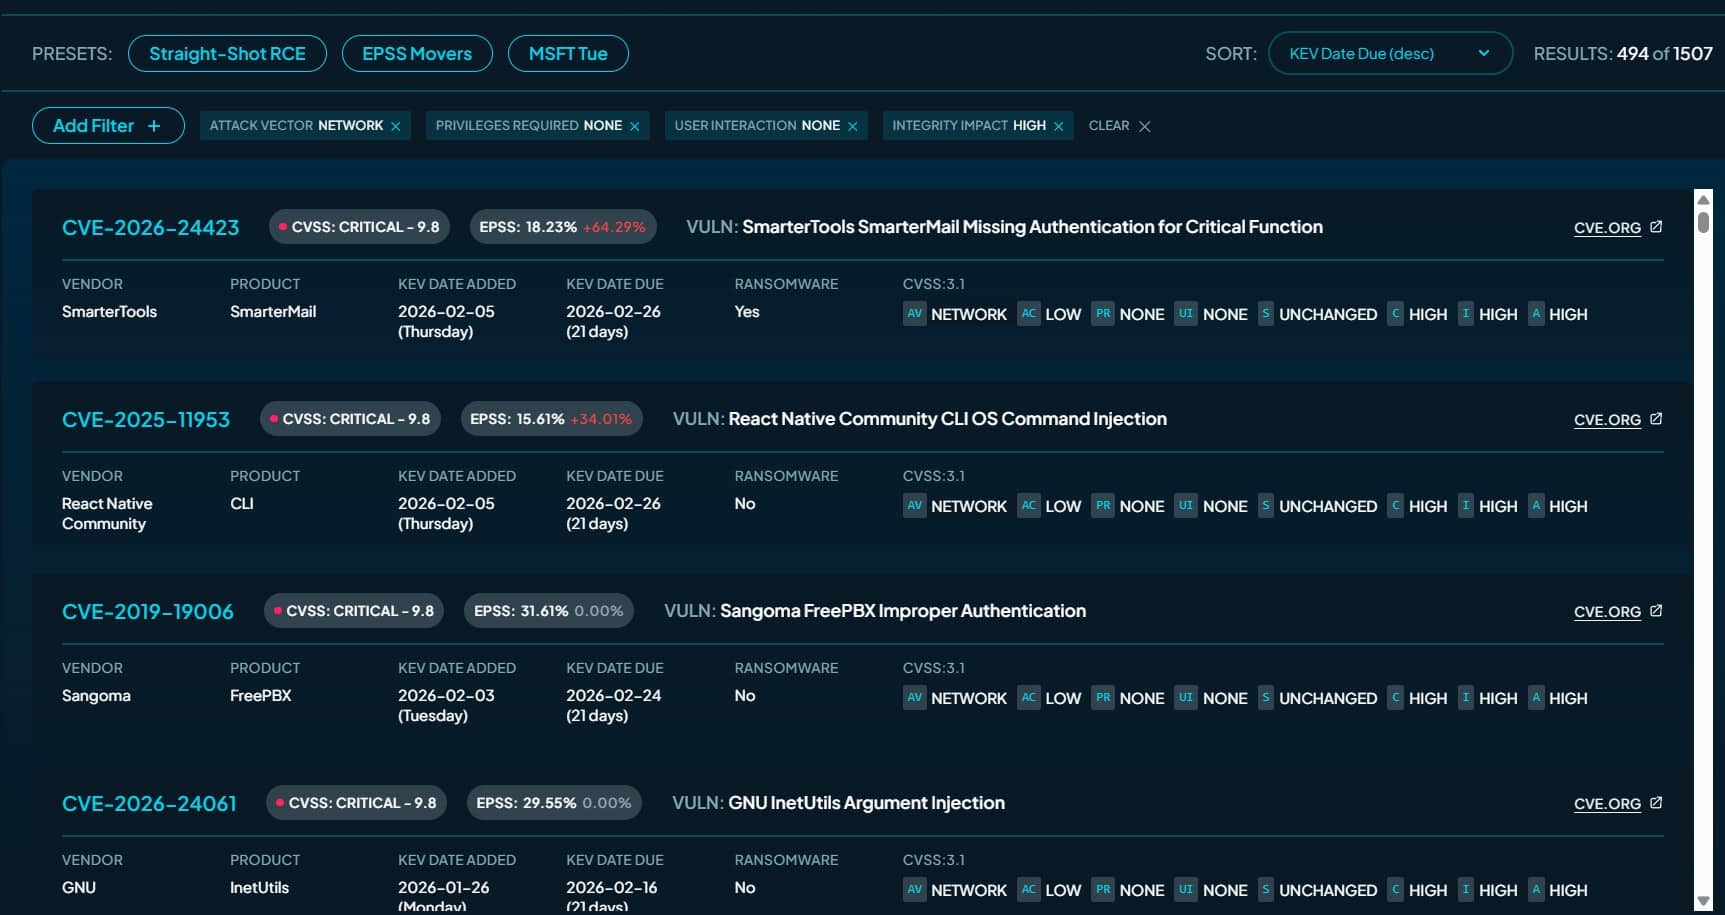Remove the ATTACK VECTOR NETWORK filter via its X icon
This screenshot has height=915, width=1725.
coord(396,125)
